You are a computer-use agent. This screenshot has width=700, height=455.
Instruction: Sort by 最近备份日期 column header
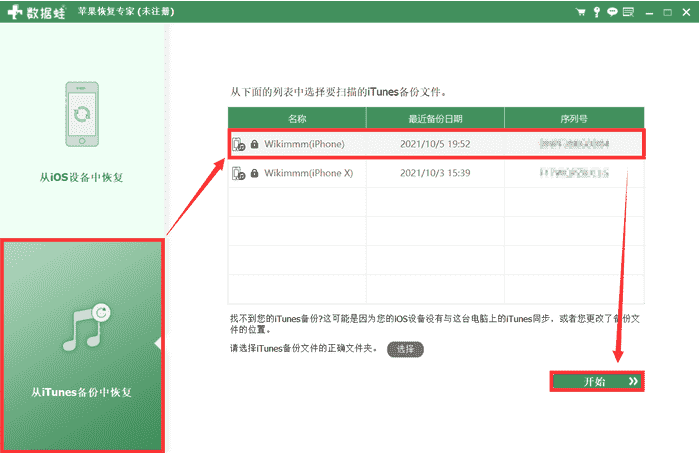435,118
